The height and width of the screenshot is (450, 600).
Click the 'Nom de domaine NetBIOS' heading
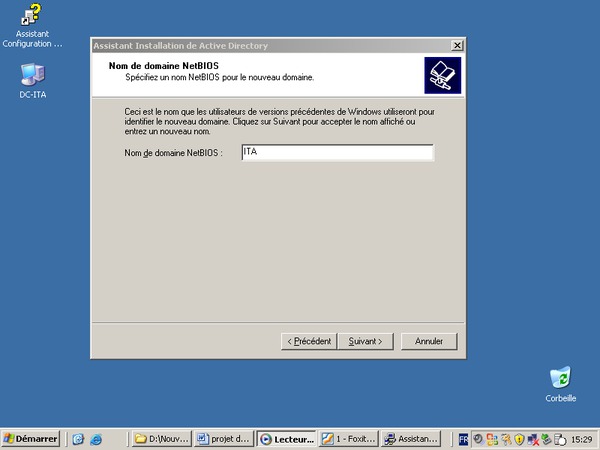click(164, 66)
